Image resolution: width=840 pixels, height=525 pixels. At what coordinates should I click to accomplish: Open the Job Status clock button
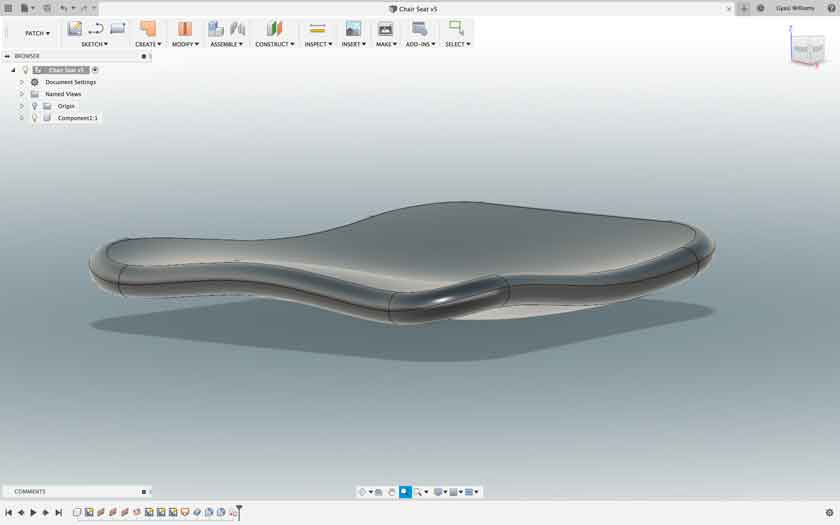[760, 8]
